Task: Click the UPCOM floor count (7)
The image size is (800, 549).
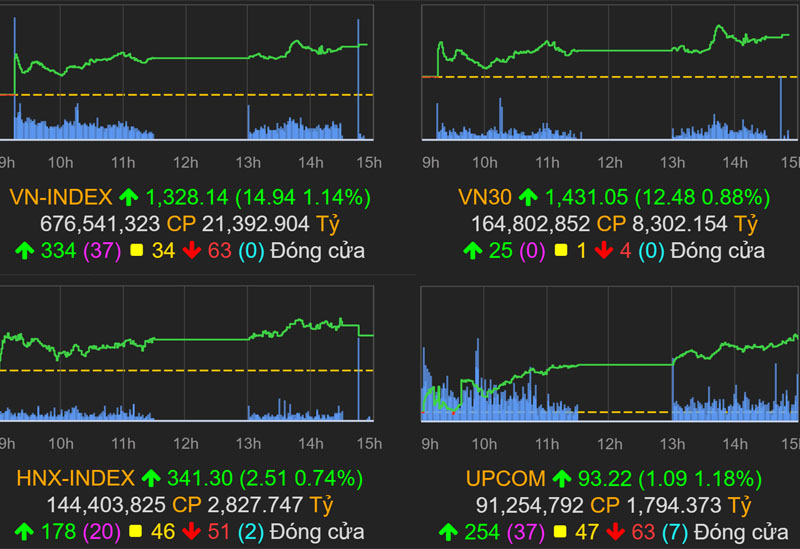Action: pos(675,532)
